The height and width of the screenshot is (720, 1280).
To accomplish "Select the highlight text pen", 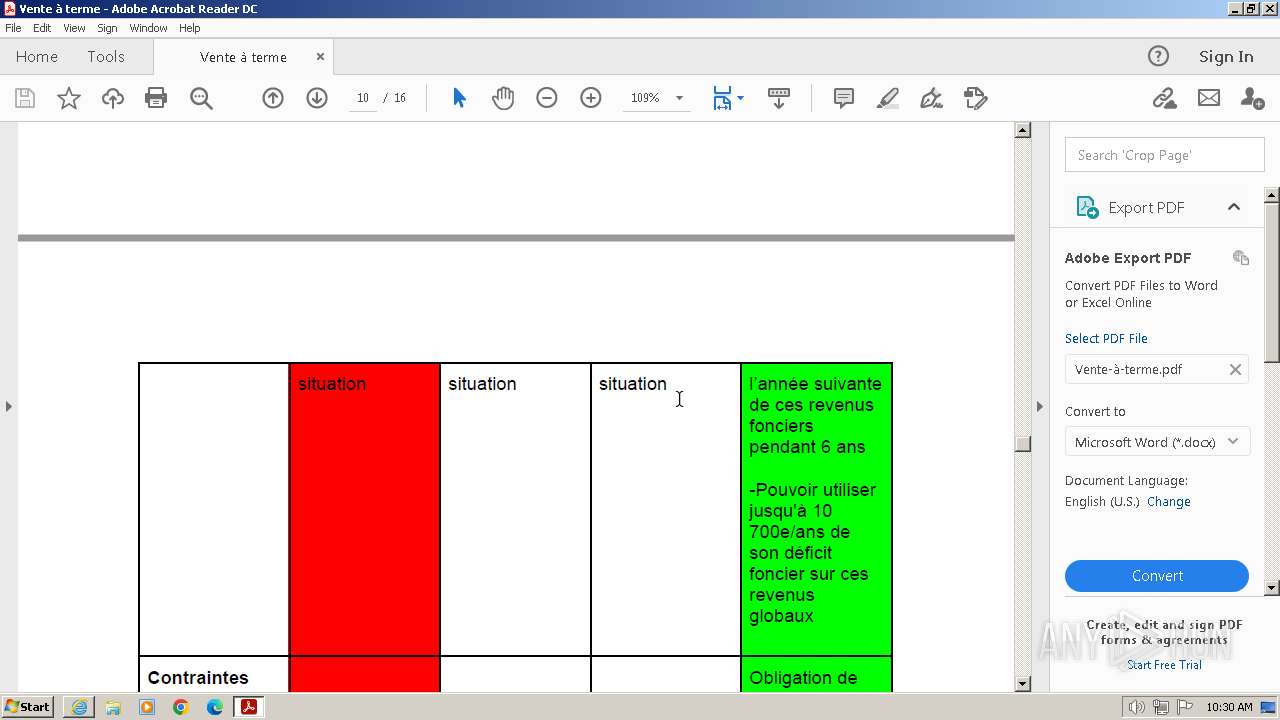I will (888, 98).
